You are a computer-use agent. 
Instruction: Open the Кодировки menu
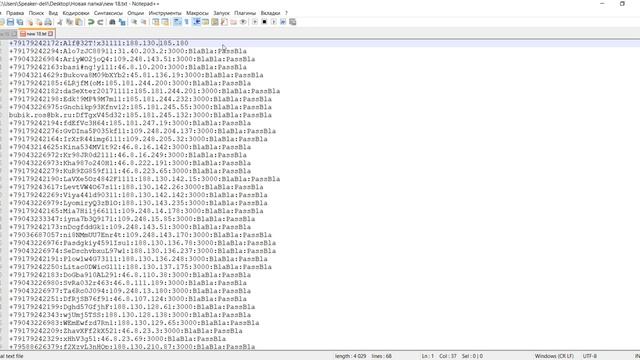click(x=76, y=13)
